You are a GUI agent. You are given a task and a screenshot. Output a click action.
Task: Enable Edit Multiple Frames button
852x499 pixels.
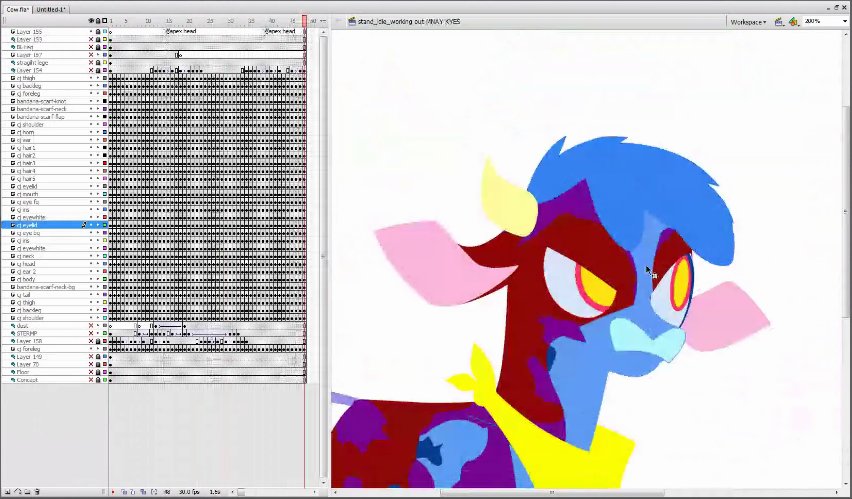(x=143, y=492)
